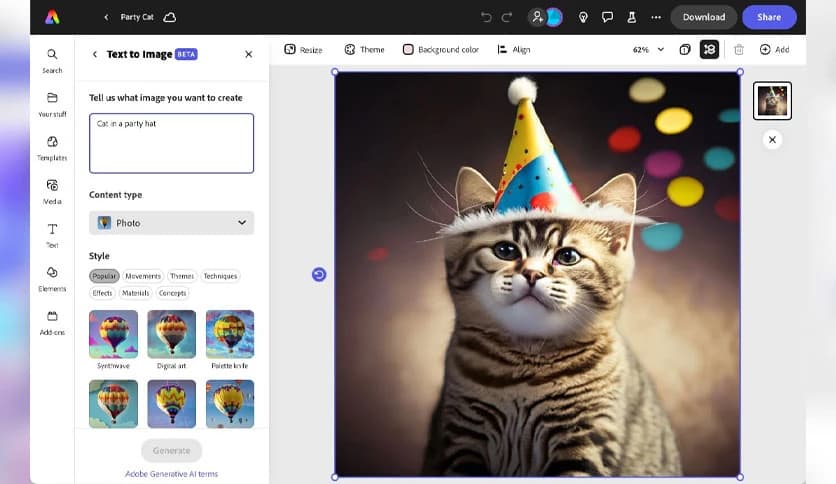Open the Templates panel in sidebar
Image resolution: width=836 pixels, height=484 pixels.
click(x=52, y=147)
